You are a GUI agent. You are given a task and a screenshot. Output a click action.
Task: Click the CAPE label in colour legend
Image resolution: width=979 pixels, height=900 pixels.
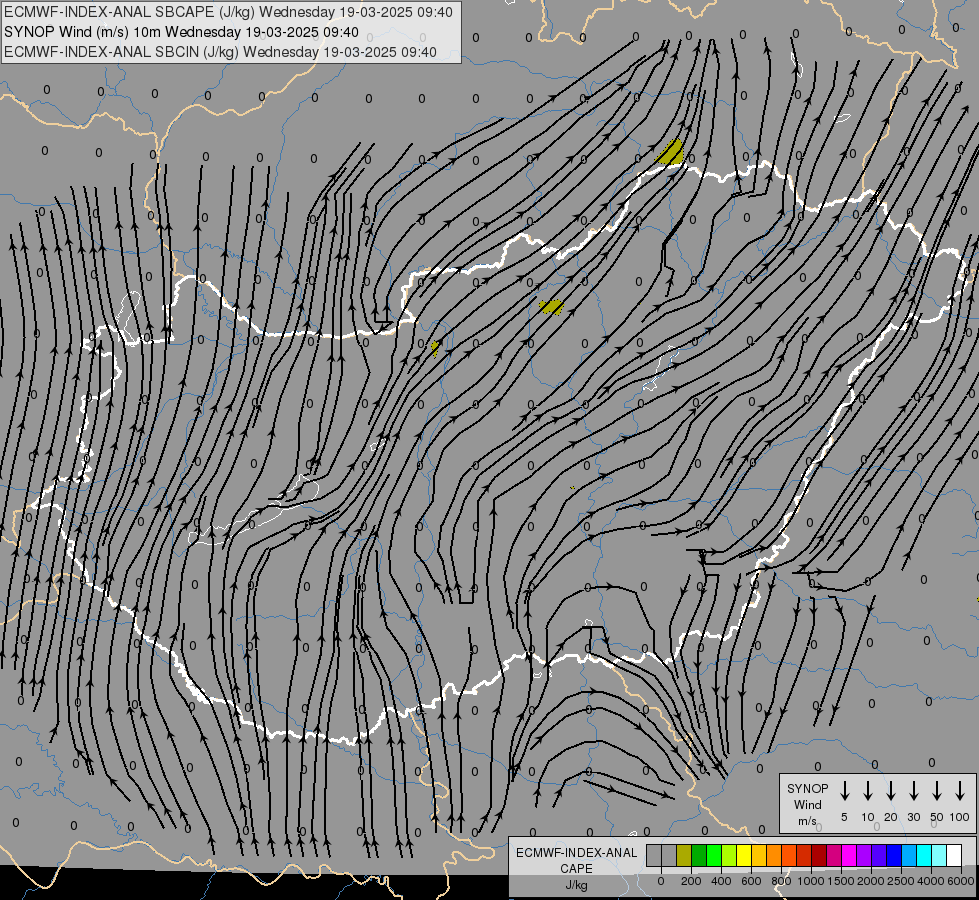pos(576,868)
